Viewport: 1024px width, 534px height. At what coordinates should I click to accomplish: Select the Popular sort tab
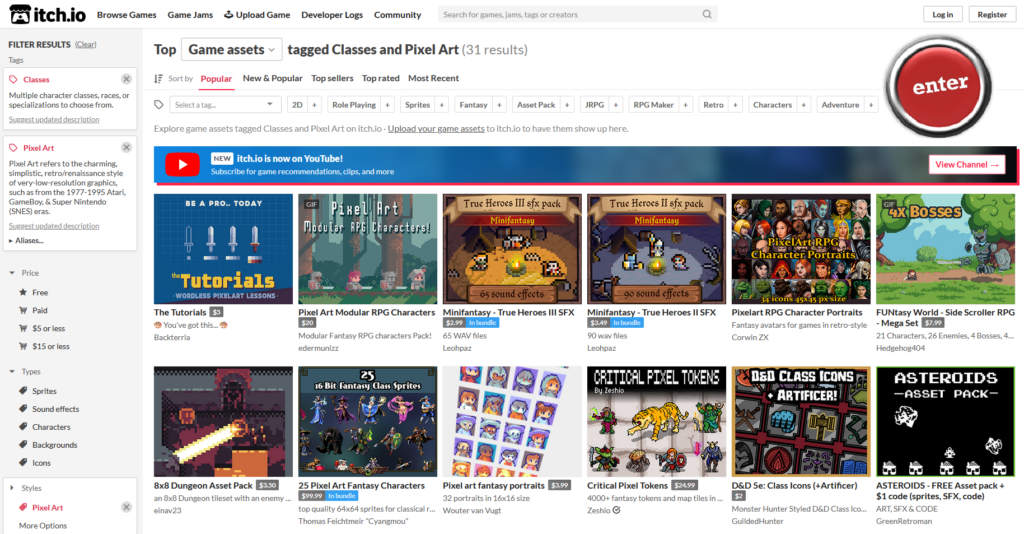click(216, 78)
